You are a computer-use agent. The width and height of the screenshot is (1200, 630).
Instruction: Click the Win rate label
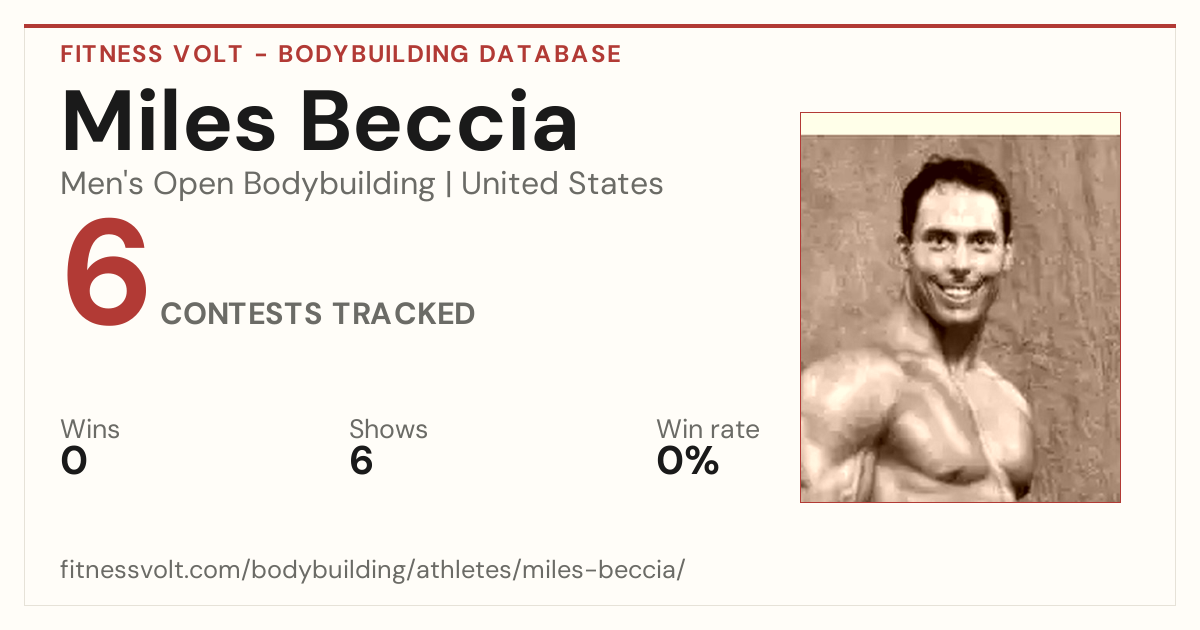(707, 430)
